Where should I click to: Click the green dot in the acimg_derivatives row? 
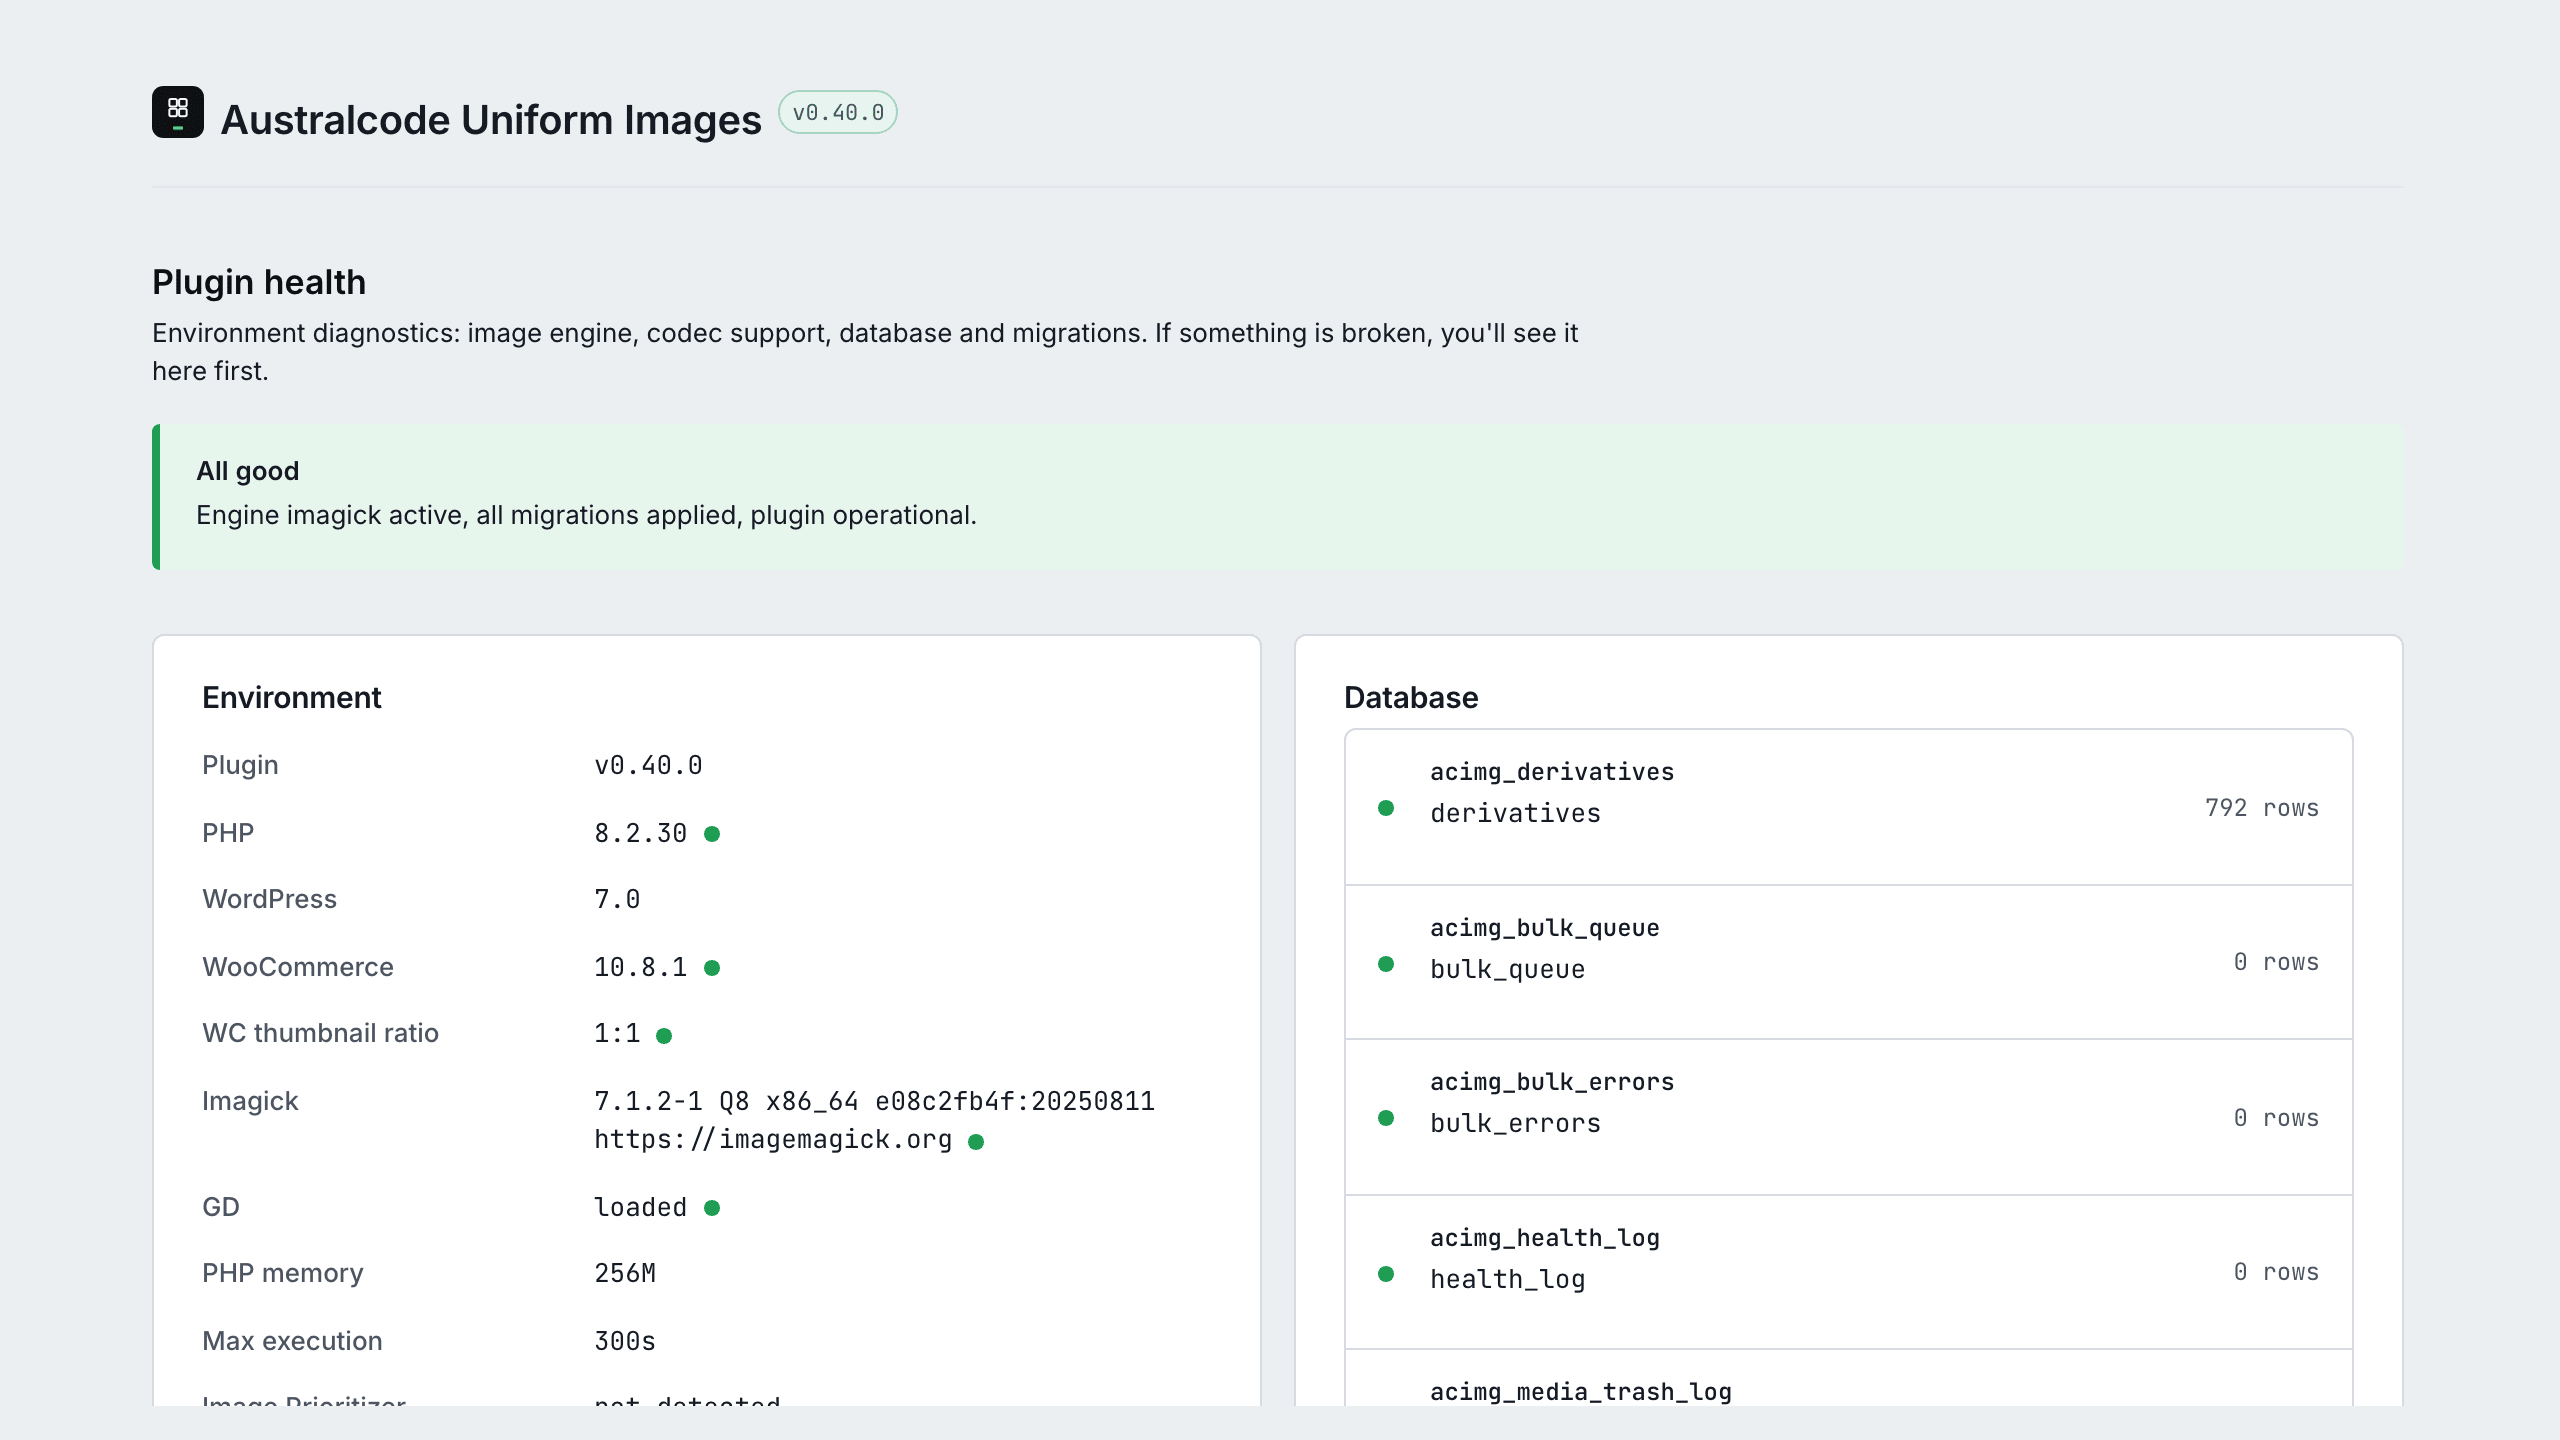1386,808
